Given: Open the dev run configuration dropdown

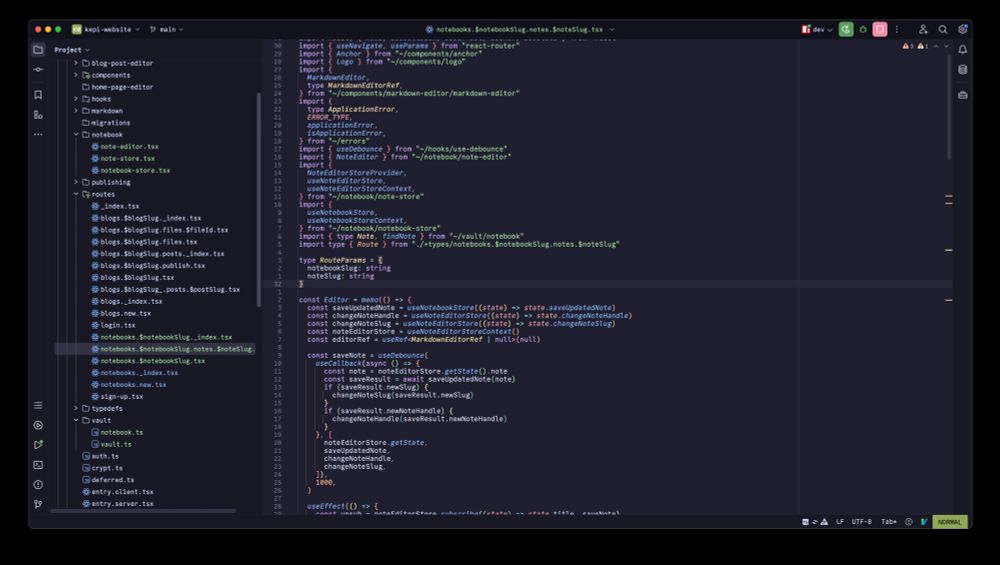Looking at the screenshot, I should 817,29.
